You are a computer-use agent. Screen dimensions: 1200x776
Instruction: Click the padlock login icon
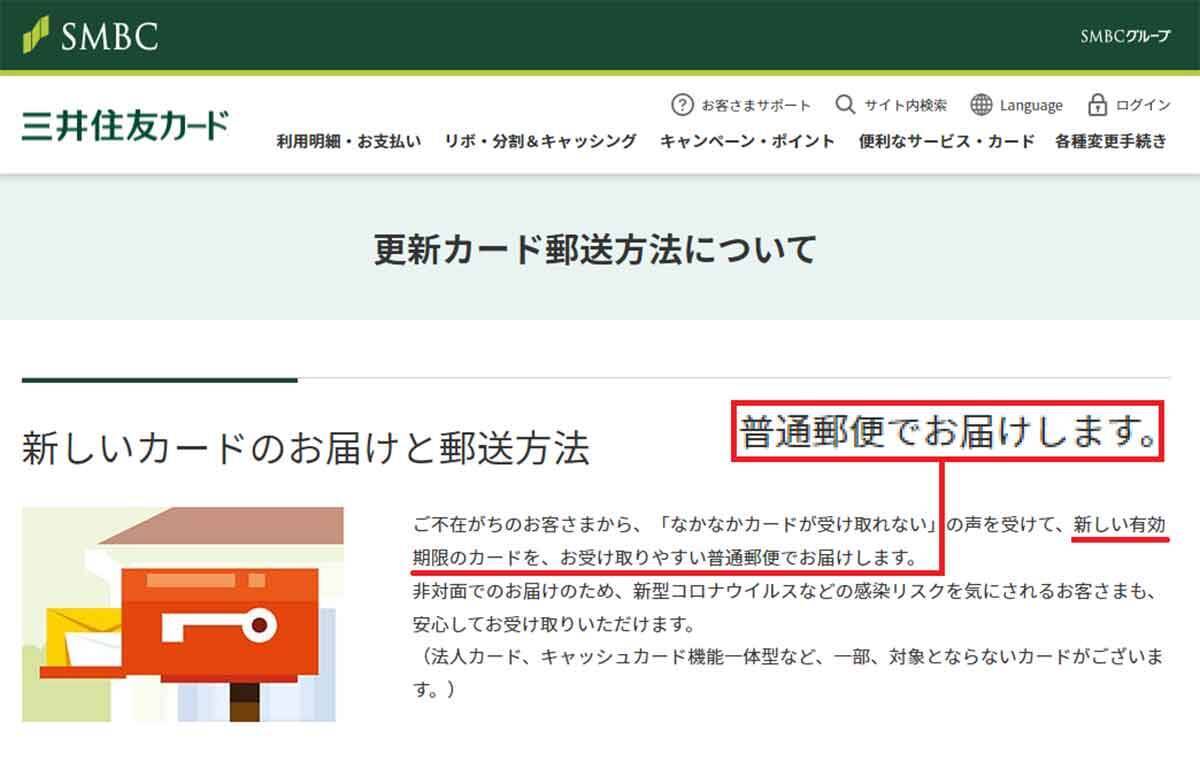tap(1097, 105)
